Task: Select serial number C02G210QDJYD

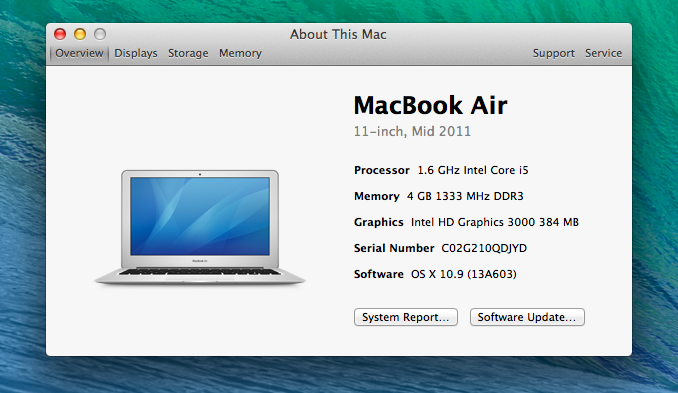Action: pyautogui.click(x=484, y=248)
